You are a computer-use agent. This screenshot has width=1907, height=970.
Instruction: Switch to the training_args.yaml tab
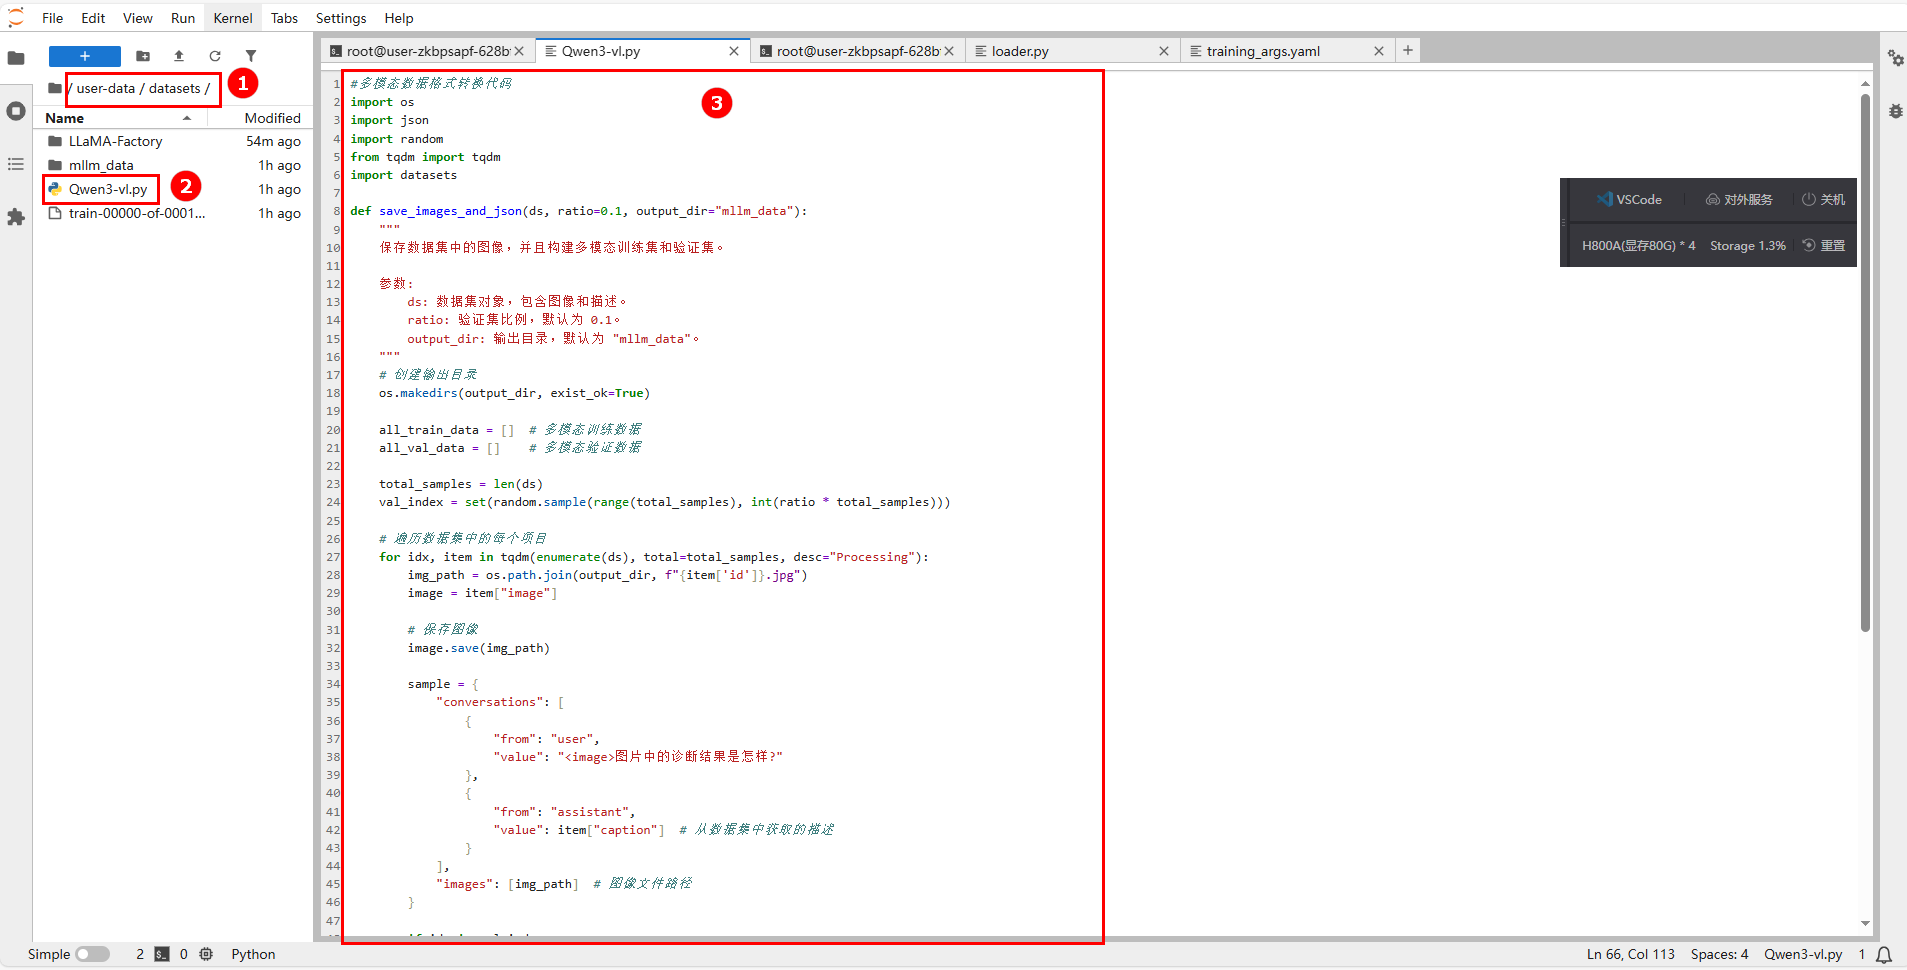(1262, 51)
